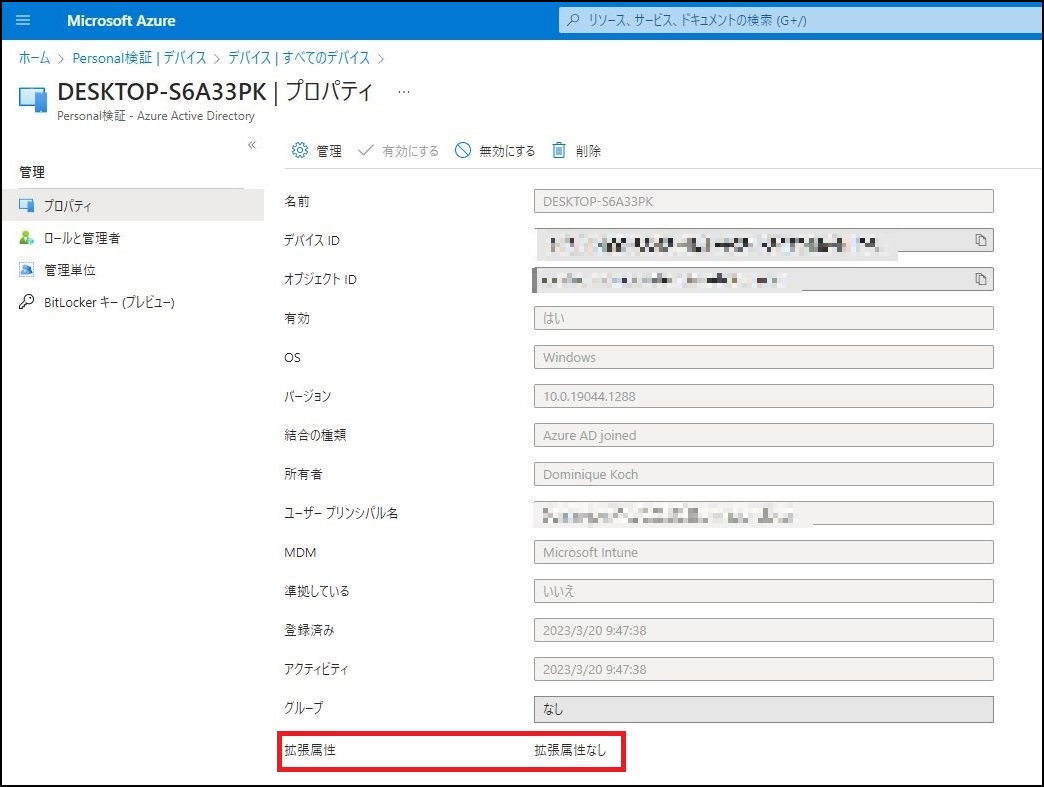This screenshot has width=1044, height=787.
Task: Click the 削除 toolbar button
Action: tap(577, 150)
